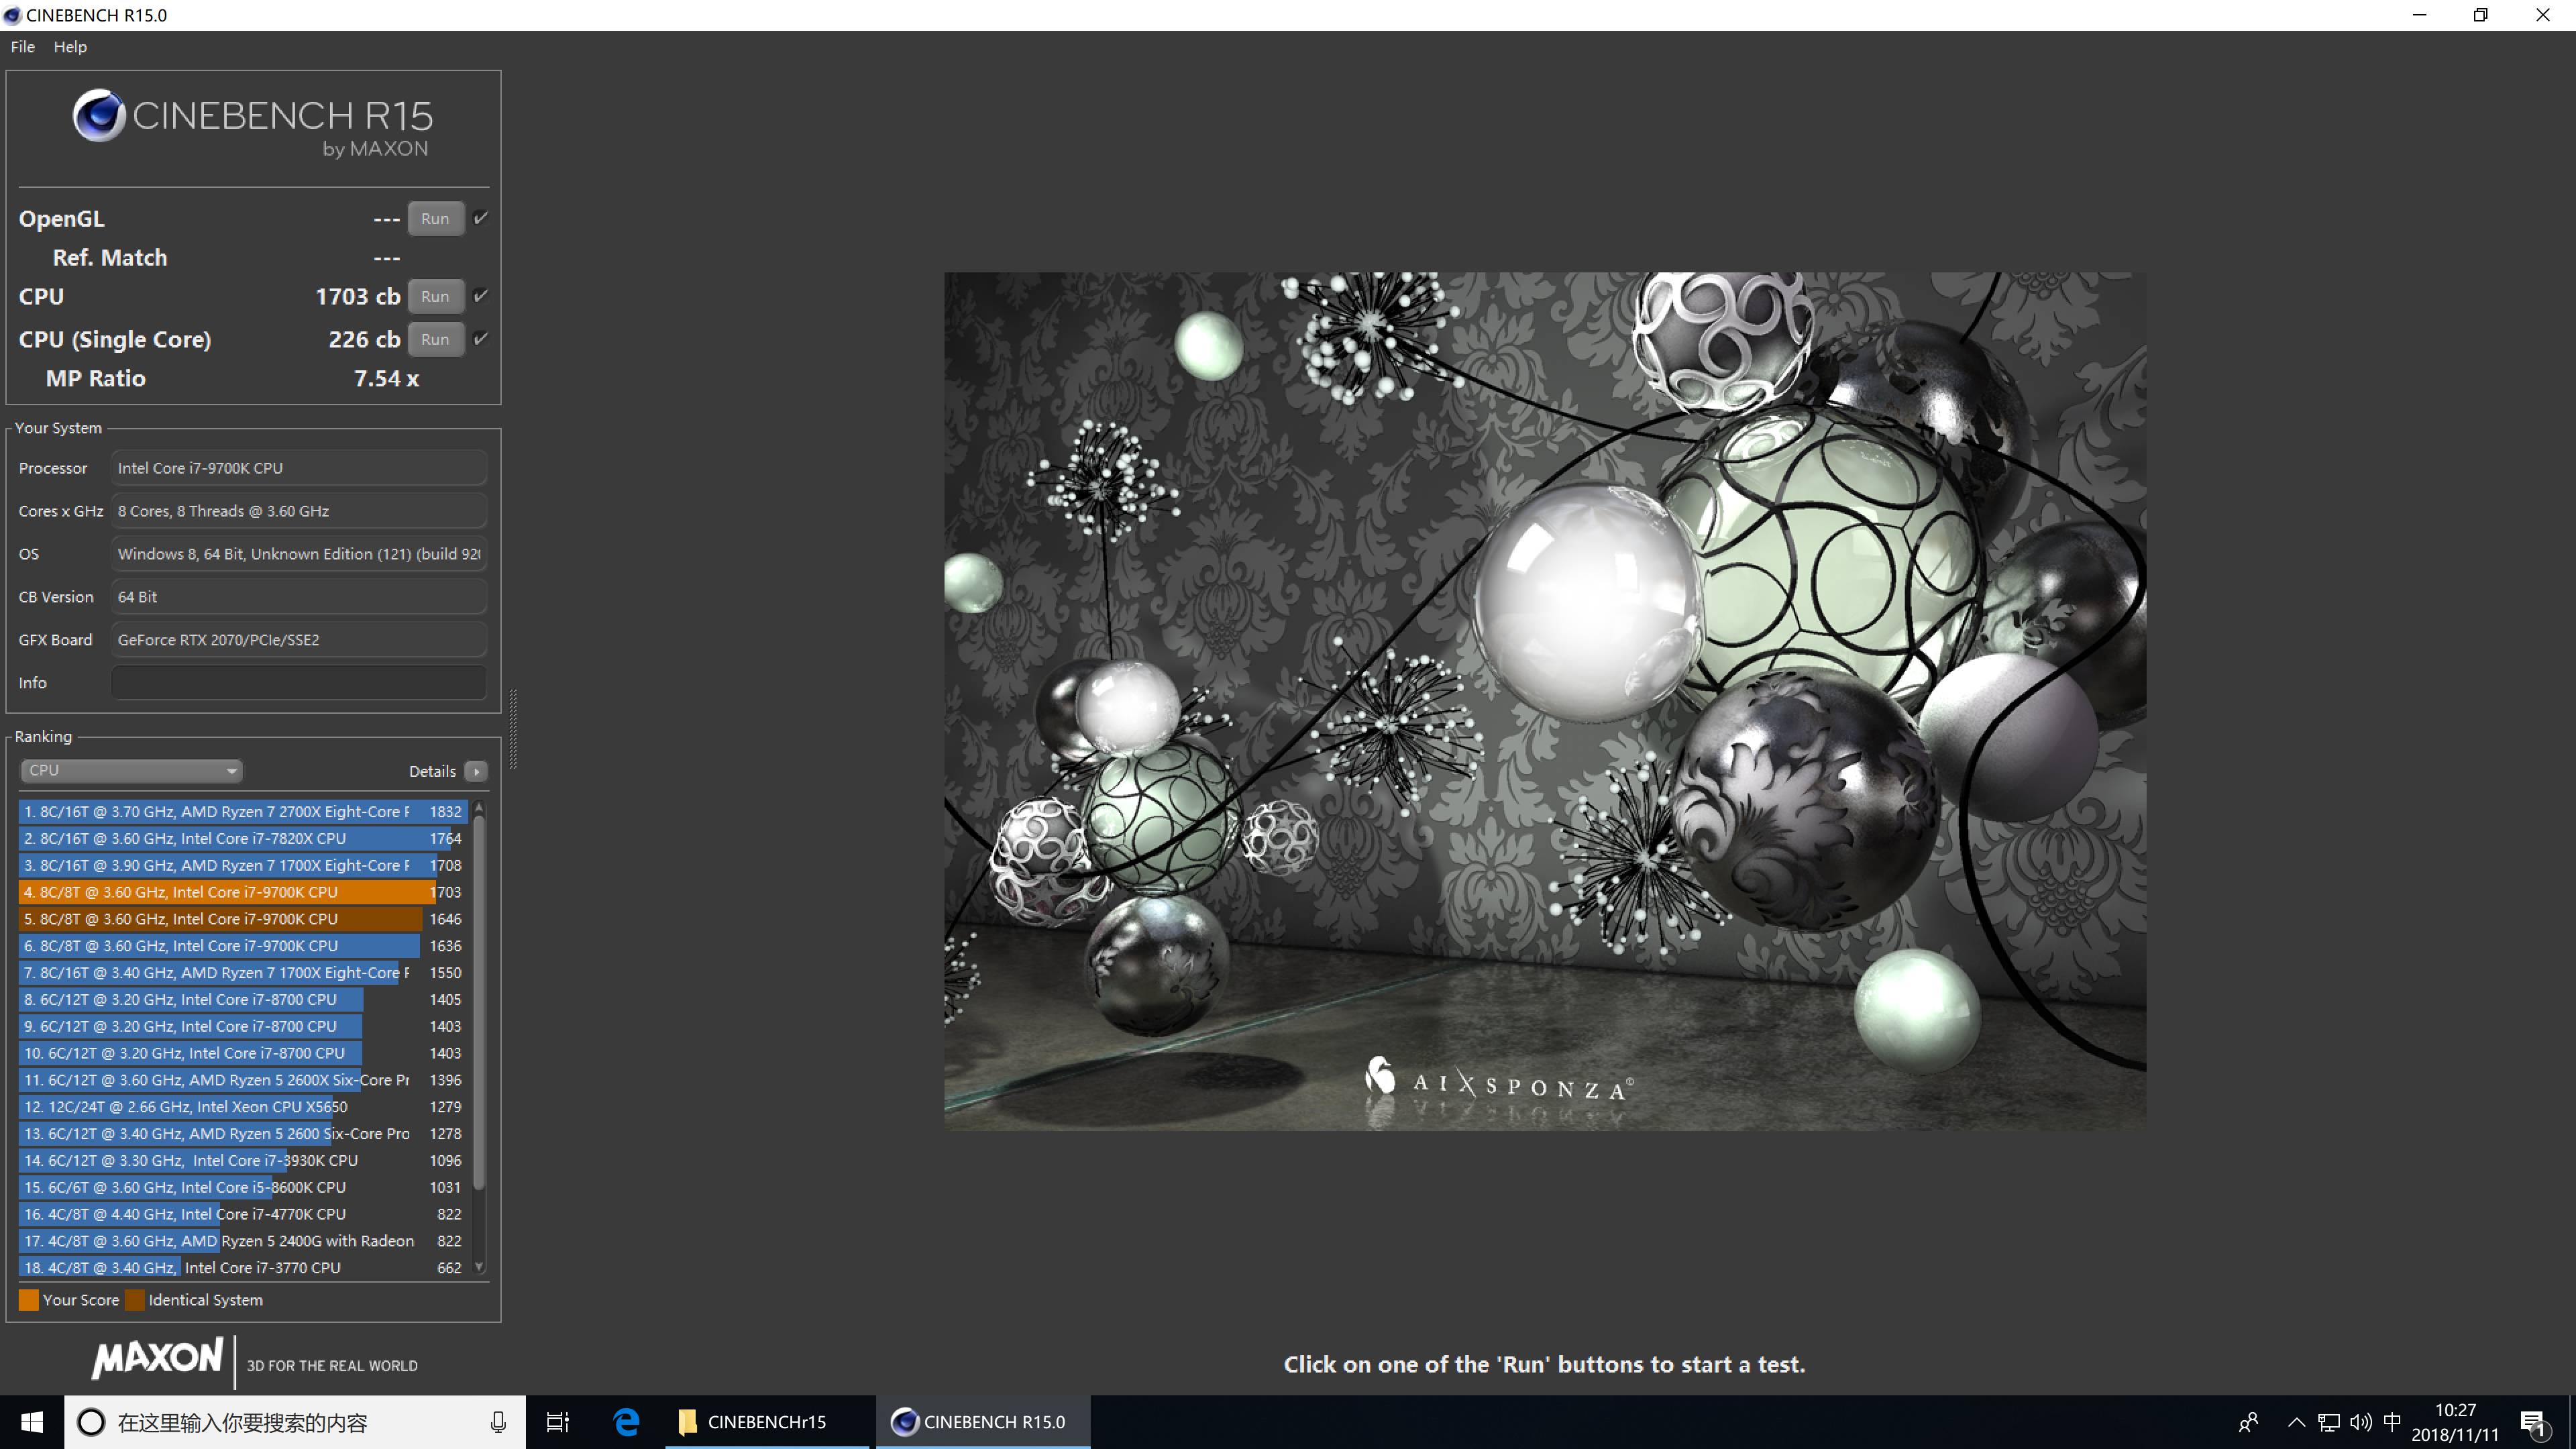Viewport: 2576px width, 1449px height.
Task: Open the Help menu
Action: [70, 47]
